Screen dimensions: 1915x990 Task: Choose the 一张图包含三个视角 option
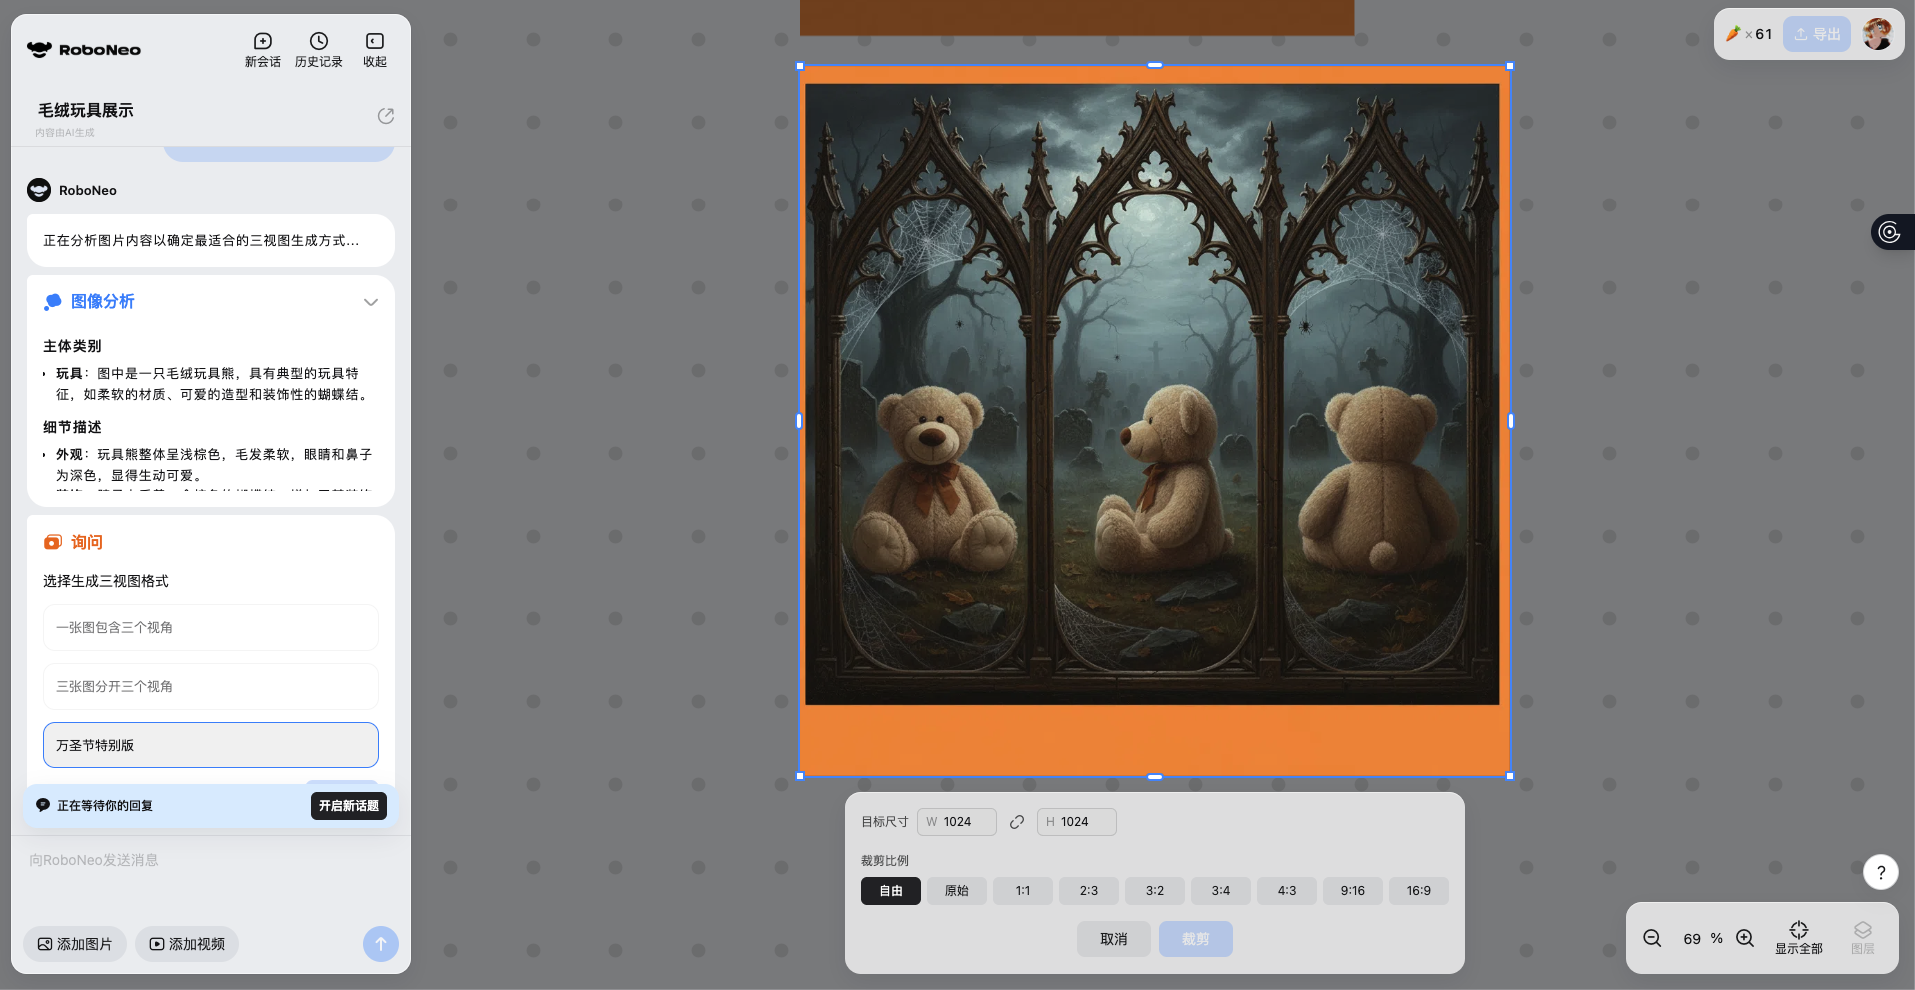click(210, 628)
